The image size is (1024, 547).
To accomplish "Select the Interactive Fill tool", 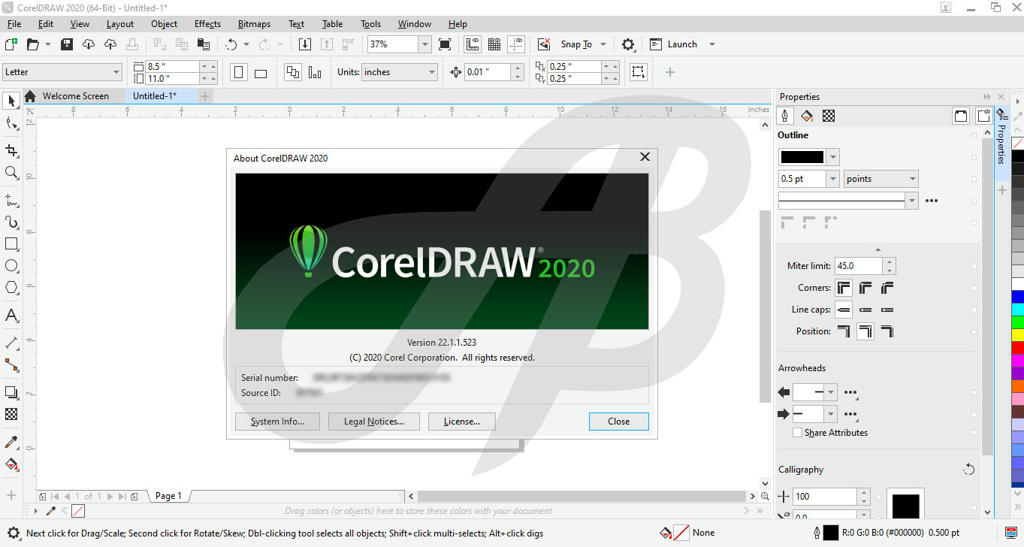I will [11, 464].
